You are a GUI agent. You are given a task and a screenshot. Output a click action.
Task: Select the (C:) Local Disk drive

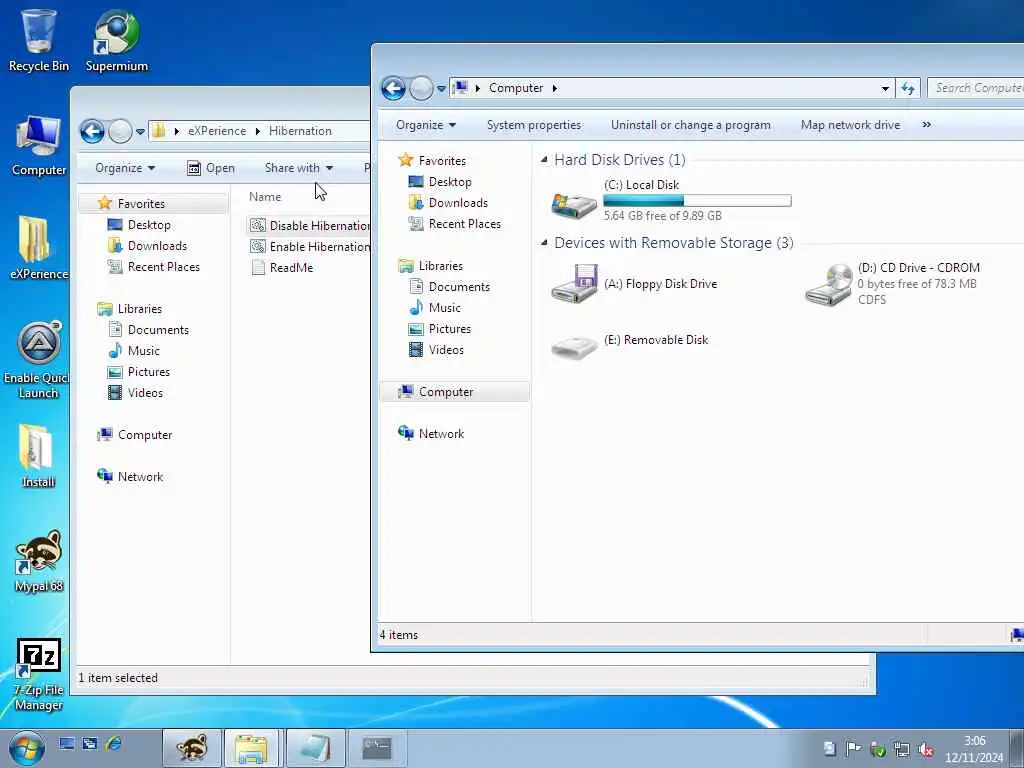671,200
